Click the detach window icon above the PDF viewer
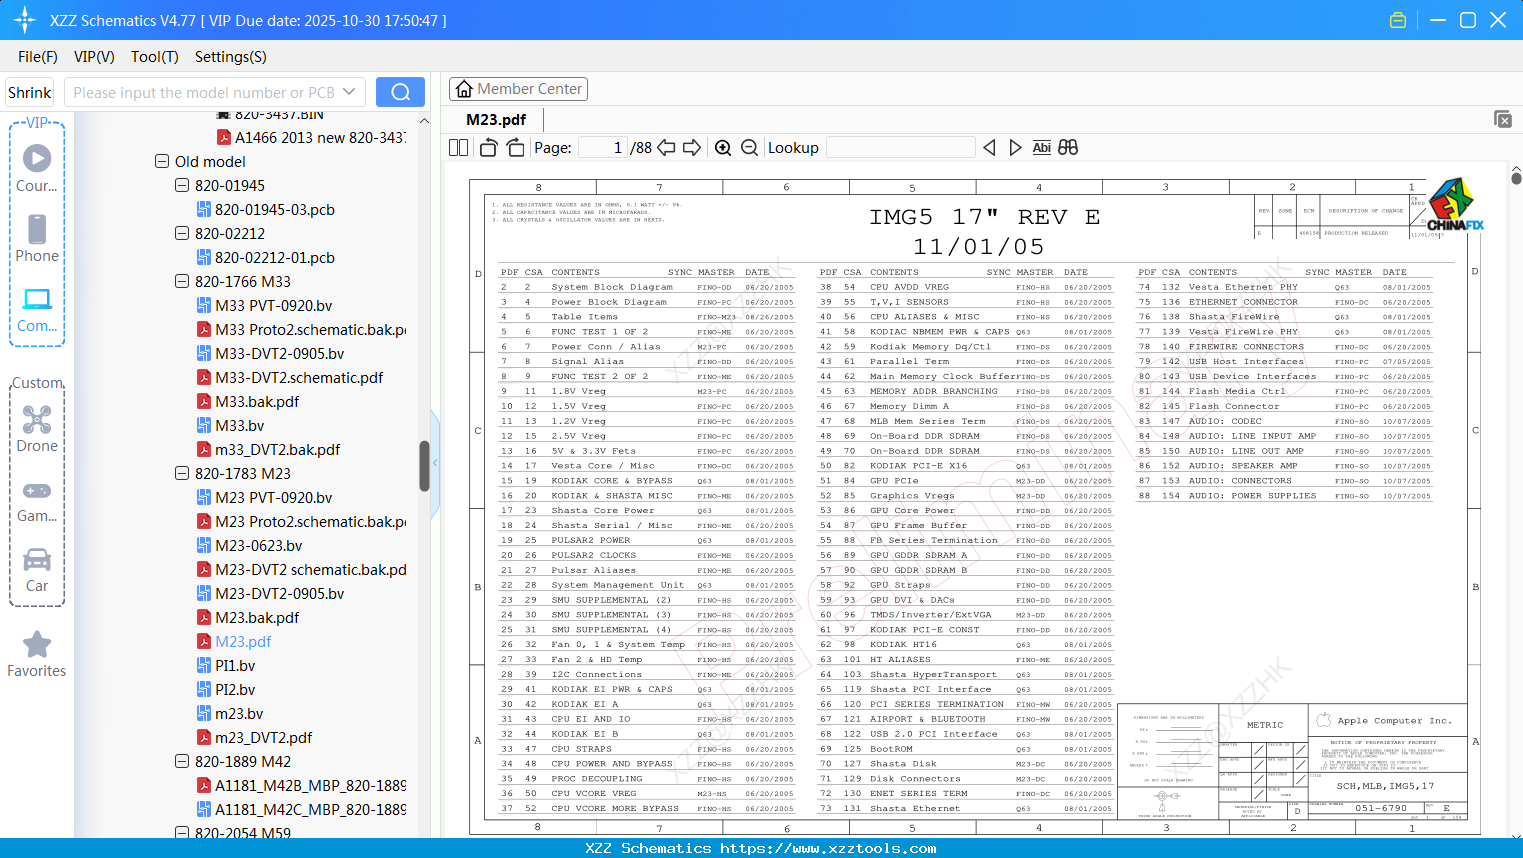This screenshot has height=858, width=1523. point(1503,119)
